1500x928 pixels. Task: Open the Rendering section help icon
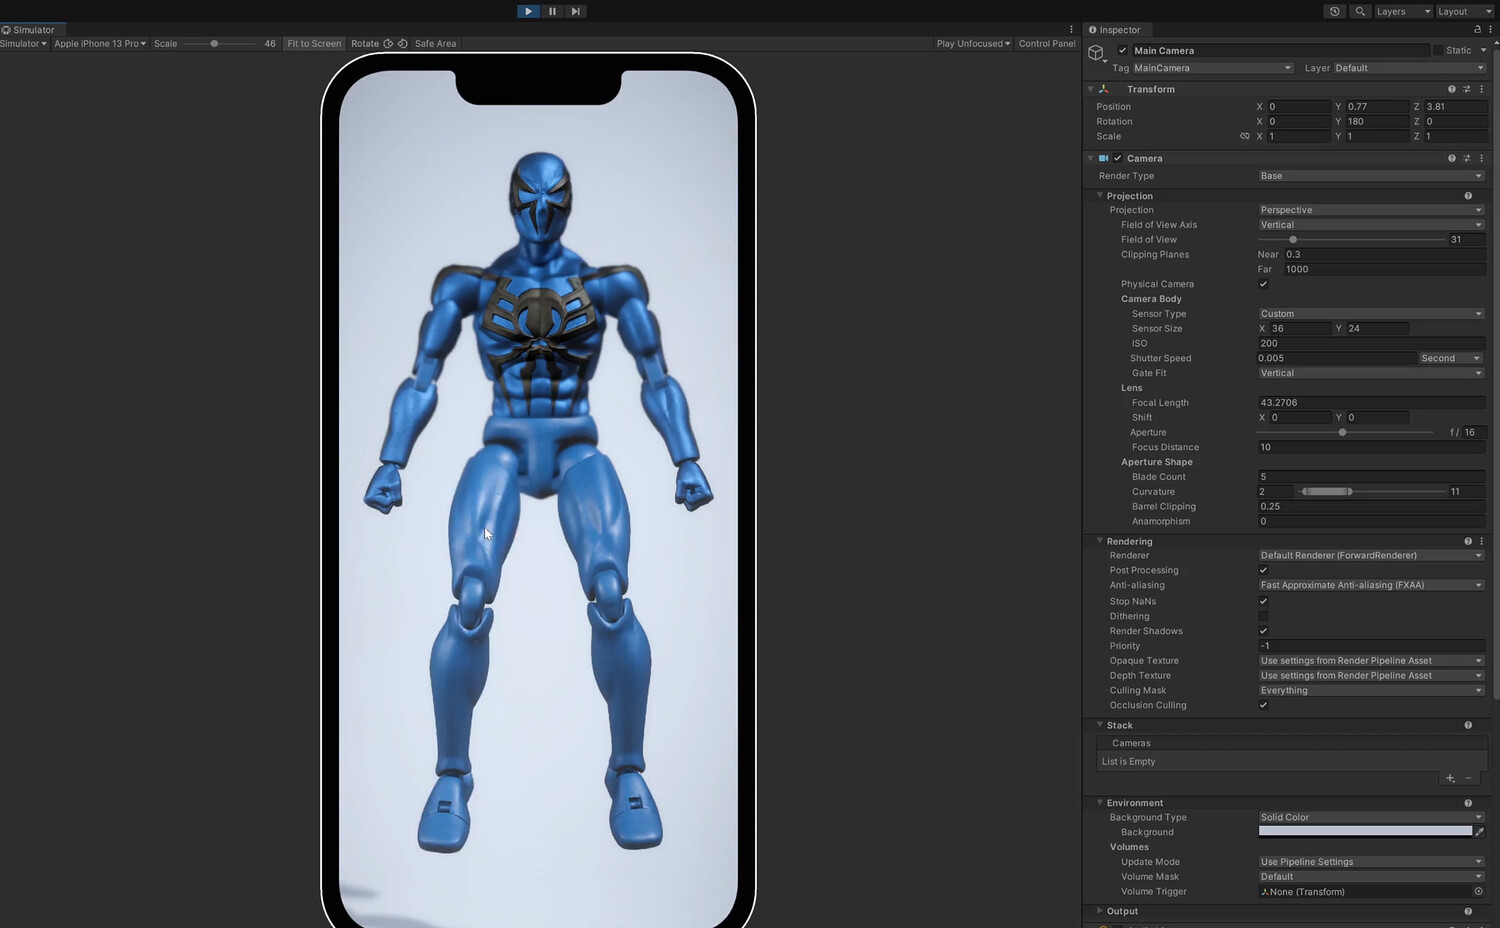(x=1468, y=541)
